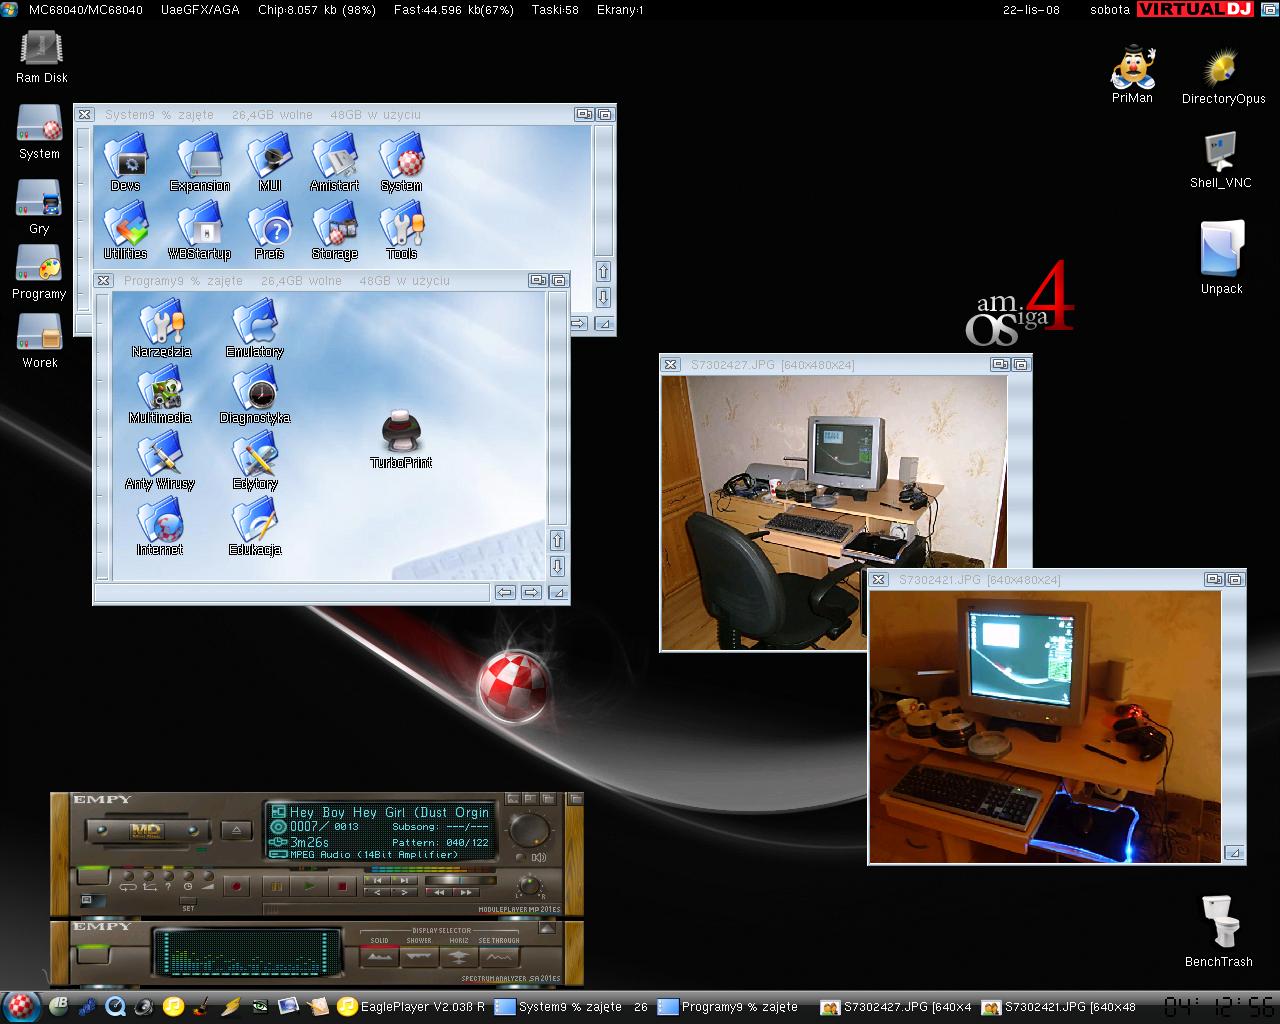Toggle the green power button on module player
1280x1024 pixels.
[94, 876]
